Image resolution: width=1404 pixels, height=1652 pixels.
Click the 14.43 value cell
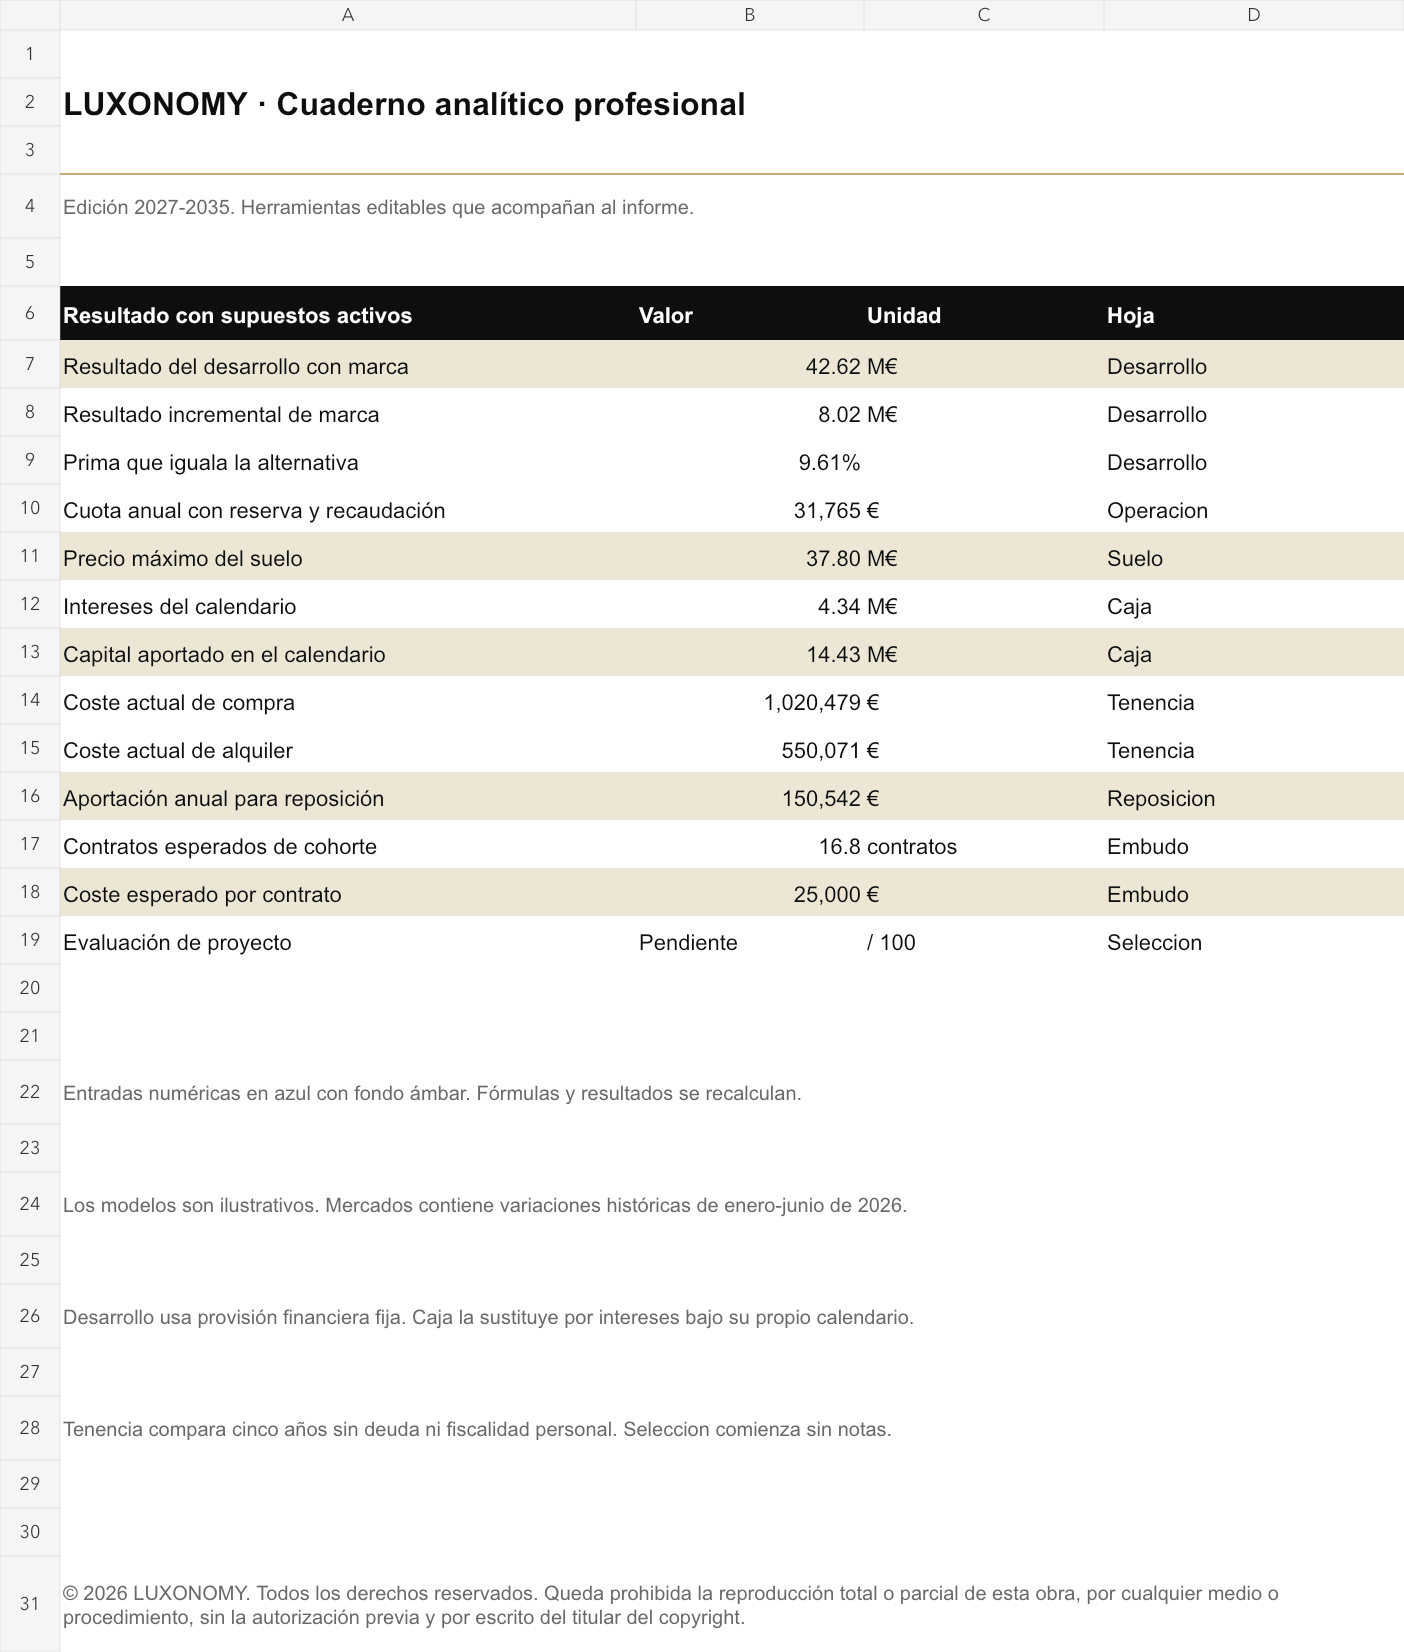(750, 654)
